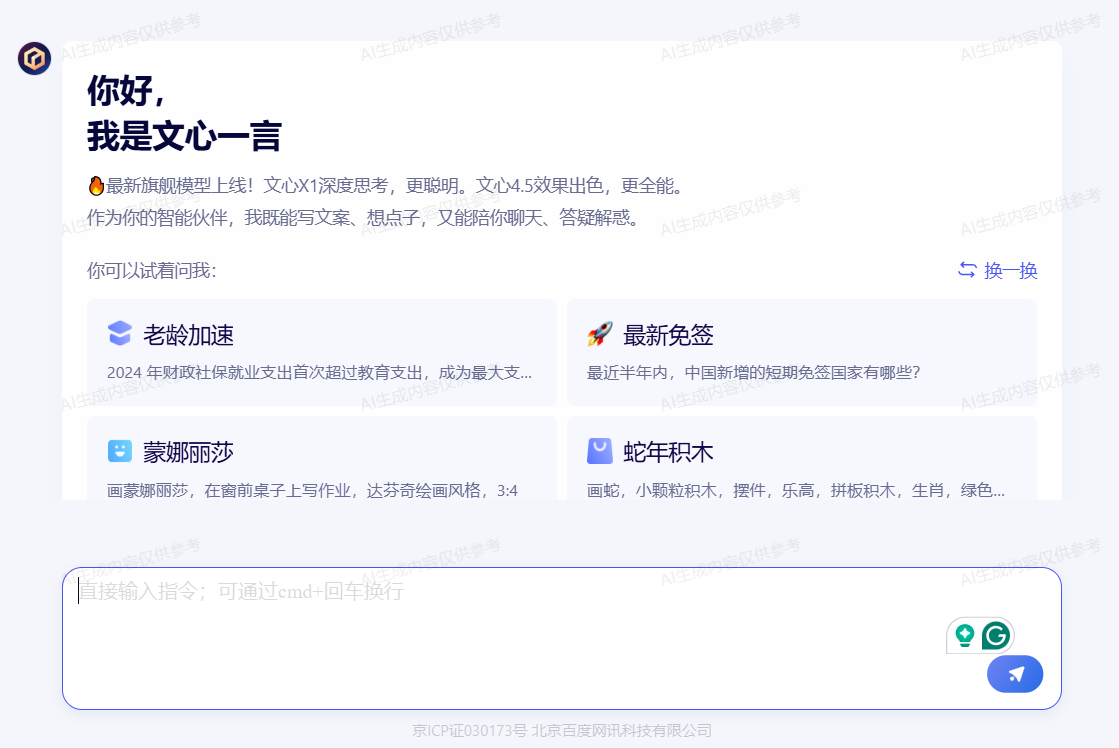Click the Grammarly G icon
The image size is (1119, 748).
[x=994, y=634]
